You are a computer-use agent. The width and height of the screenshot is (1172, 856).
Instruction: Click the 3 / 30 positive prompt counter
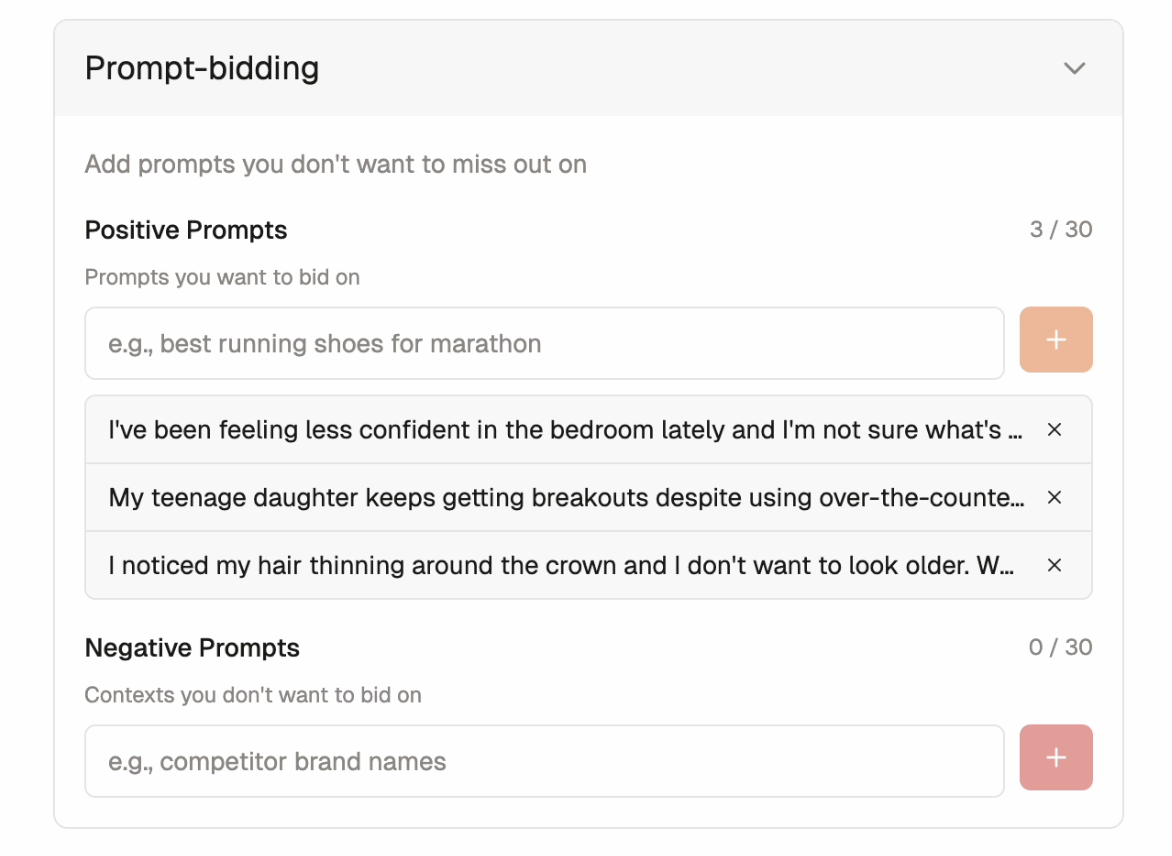(1061, 230)
